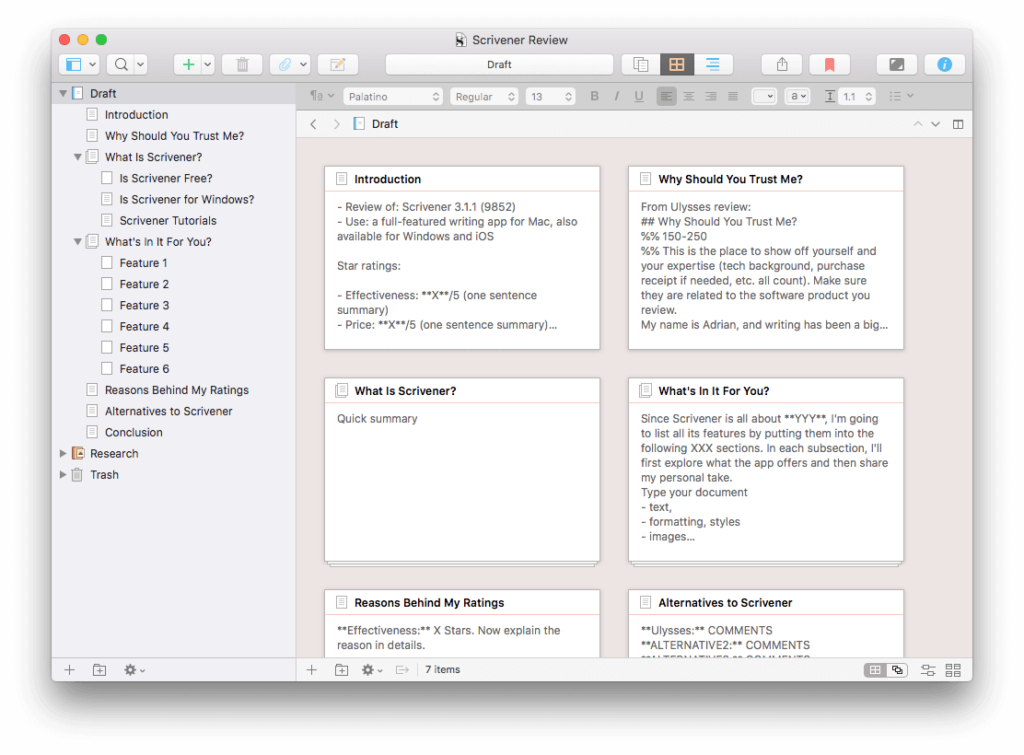This screenshot has width=1024, height=755.
Task: Select Why Should You Trust Me? in binder
Action: click(174, 136)
